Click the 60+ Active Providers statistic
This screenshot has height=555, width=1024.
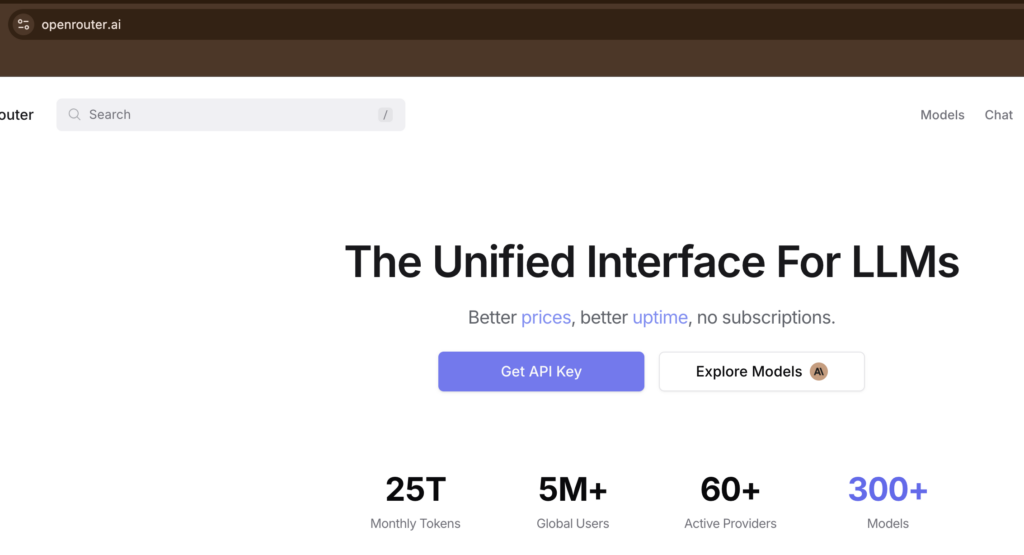[730, 501]
